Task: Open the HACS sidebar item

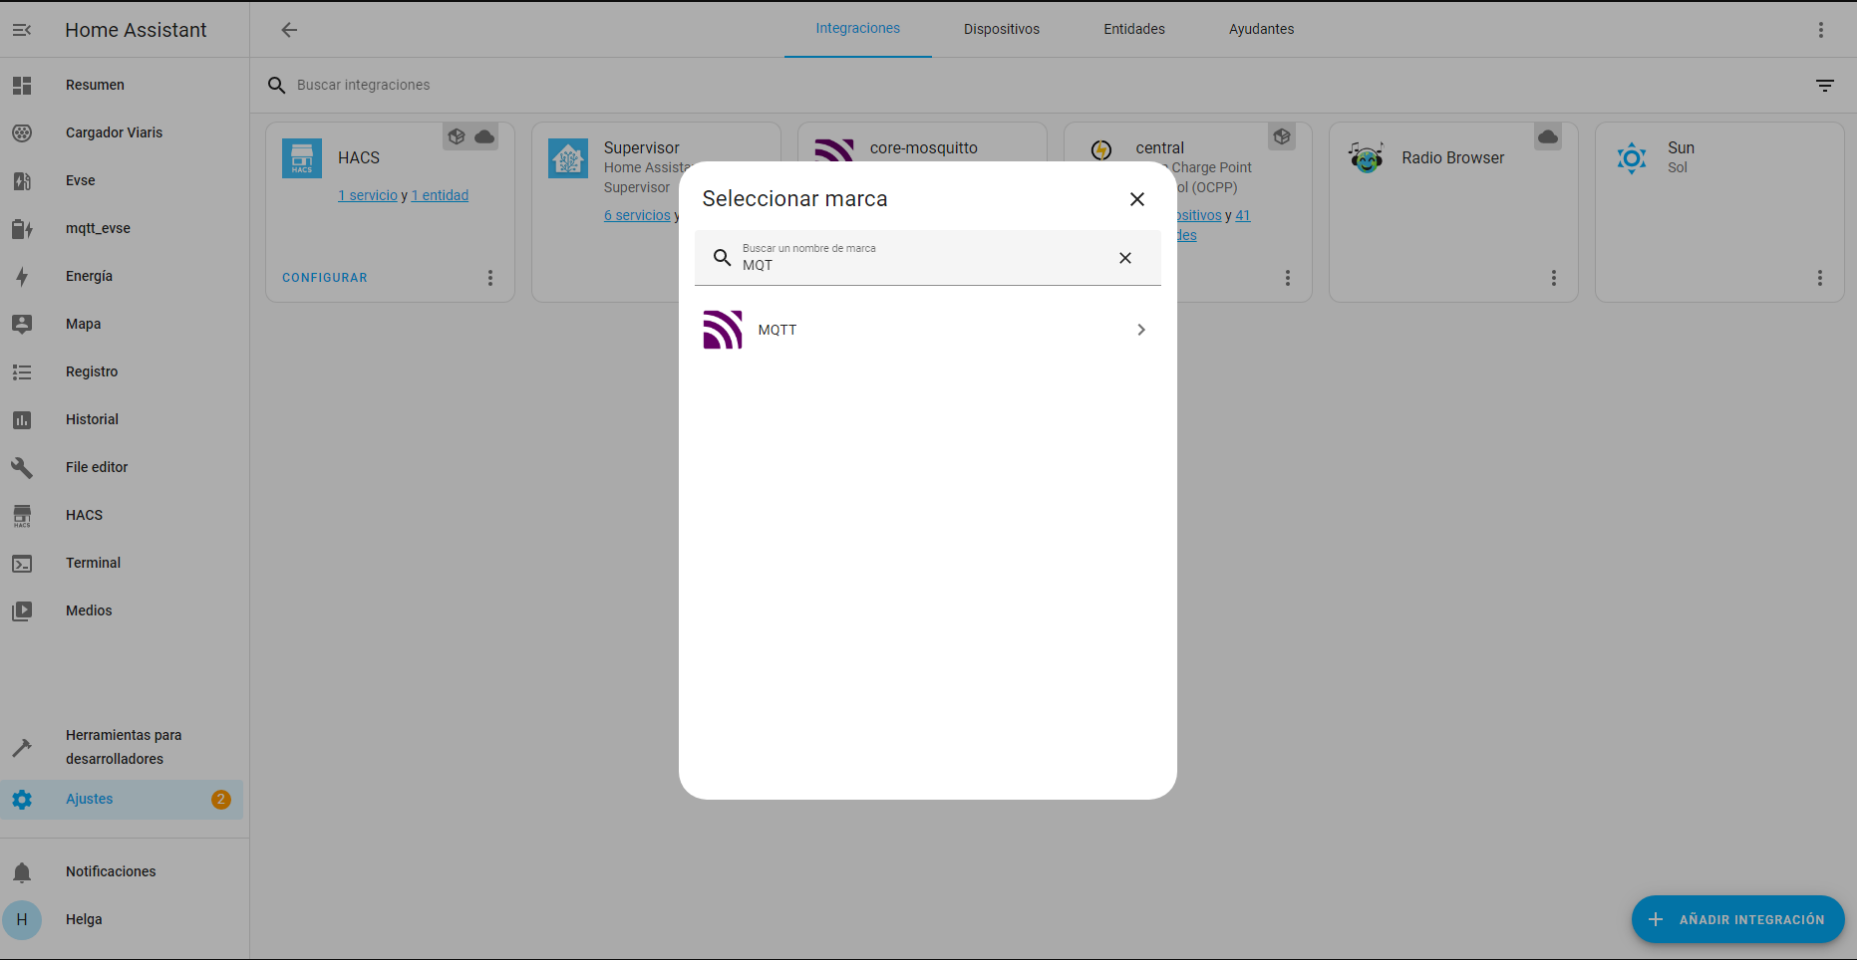Action: (x=122, y=515)
